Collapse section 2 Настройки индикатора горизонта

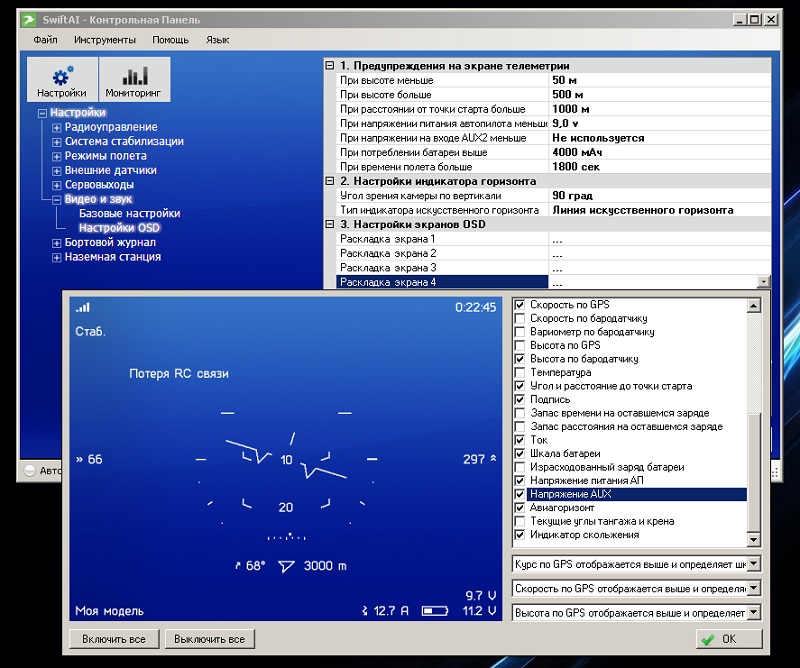tap(330, 181)
